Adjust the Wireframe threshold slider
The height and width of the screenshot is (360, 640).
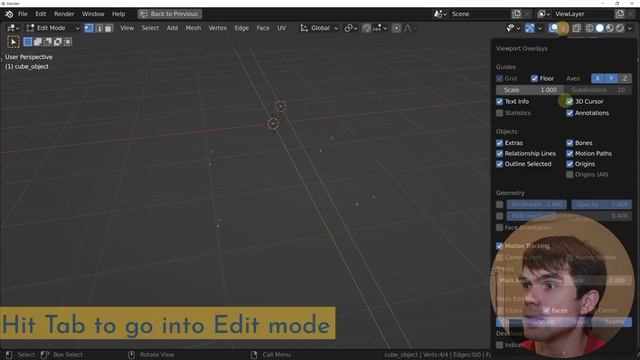coord(536,204)
